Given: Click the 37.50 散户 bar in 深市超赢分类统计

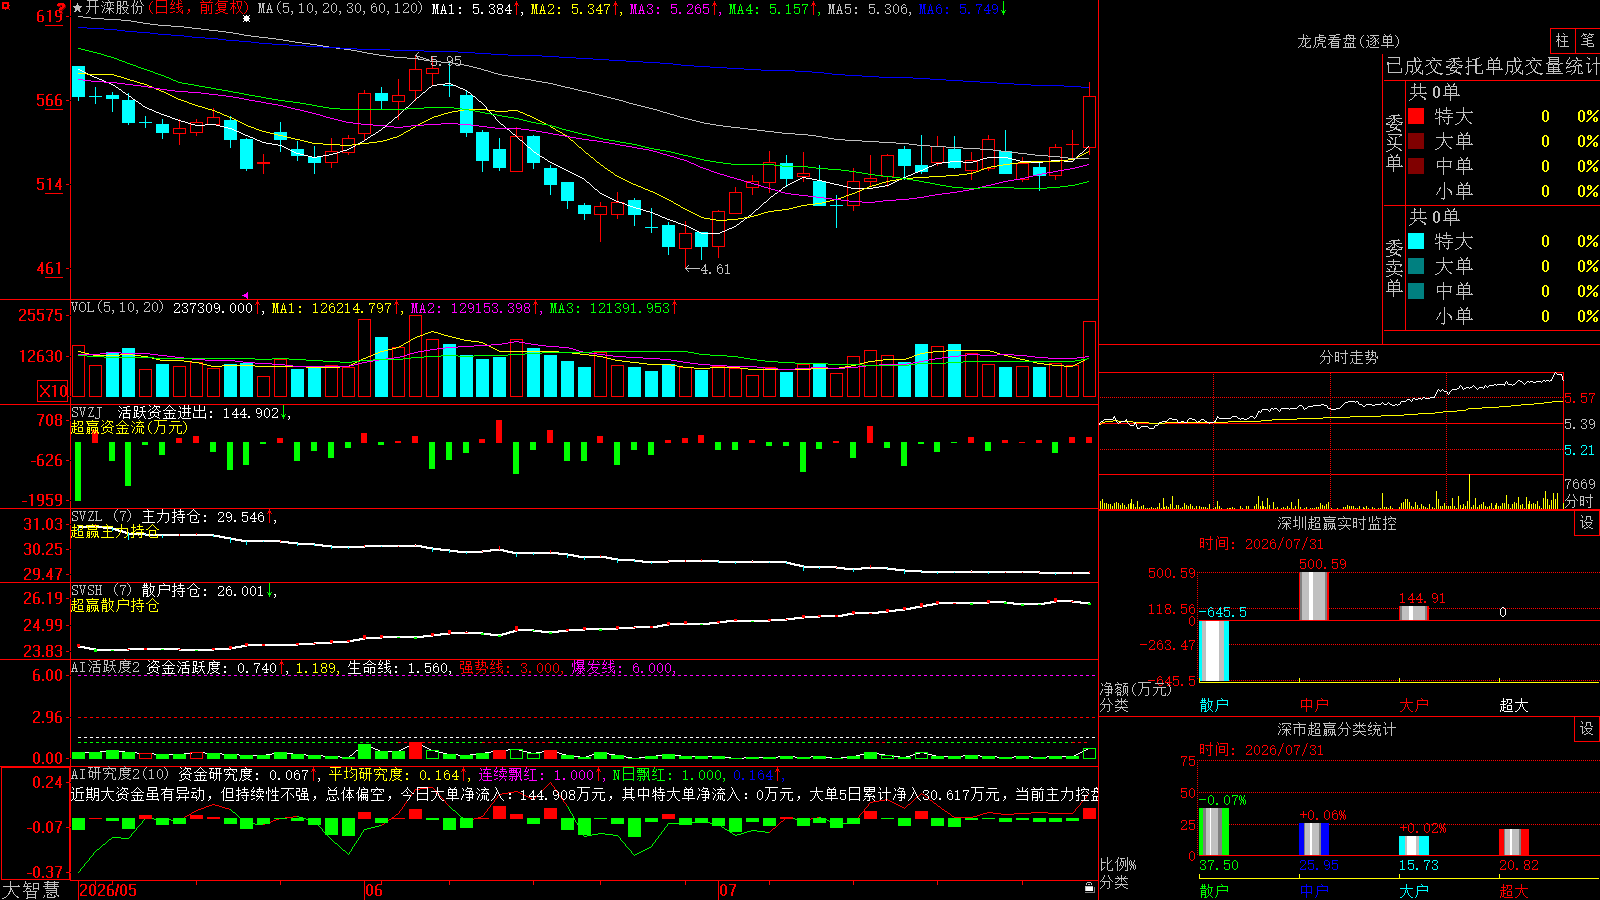Looking at the screenshot, I should pos(1214,832).
